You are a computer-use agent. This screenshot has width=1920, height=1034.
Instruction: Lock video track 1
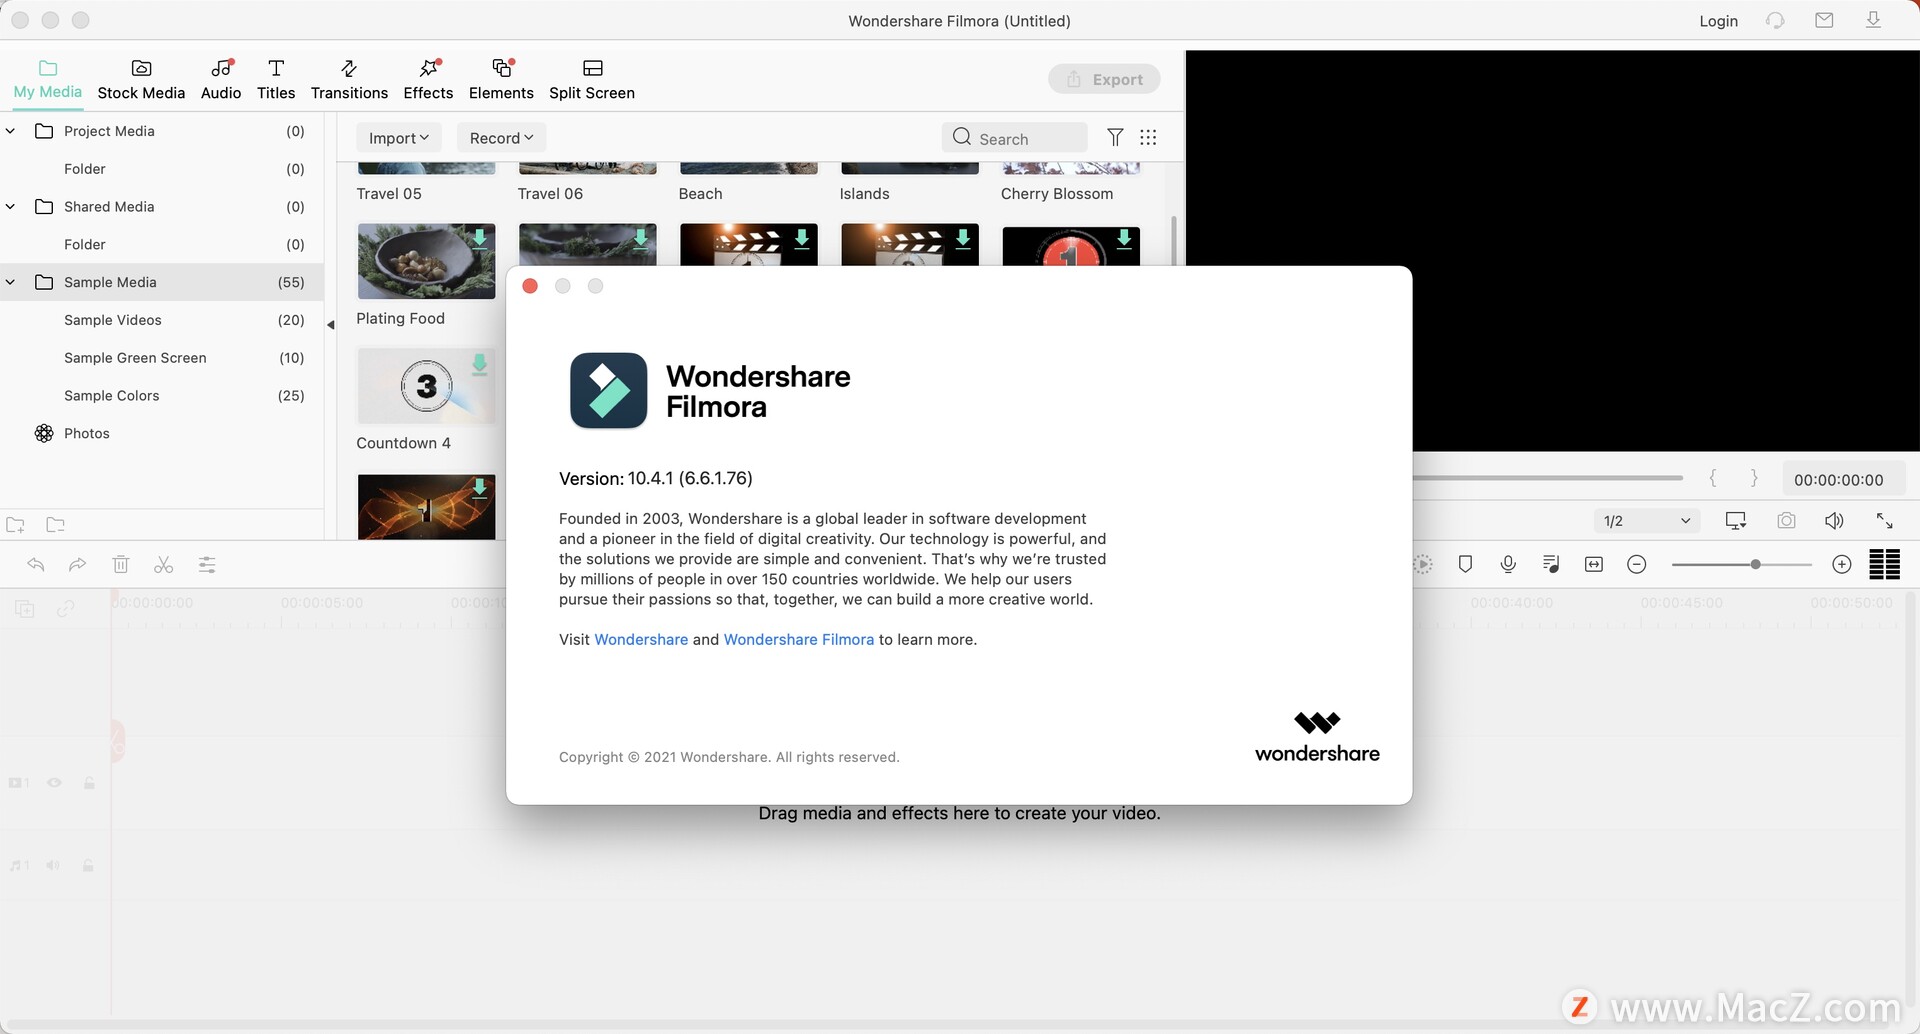pyautogui.click(x=89, y=783)
